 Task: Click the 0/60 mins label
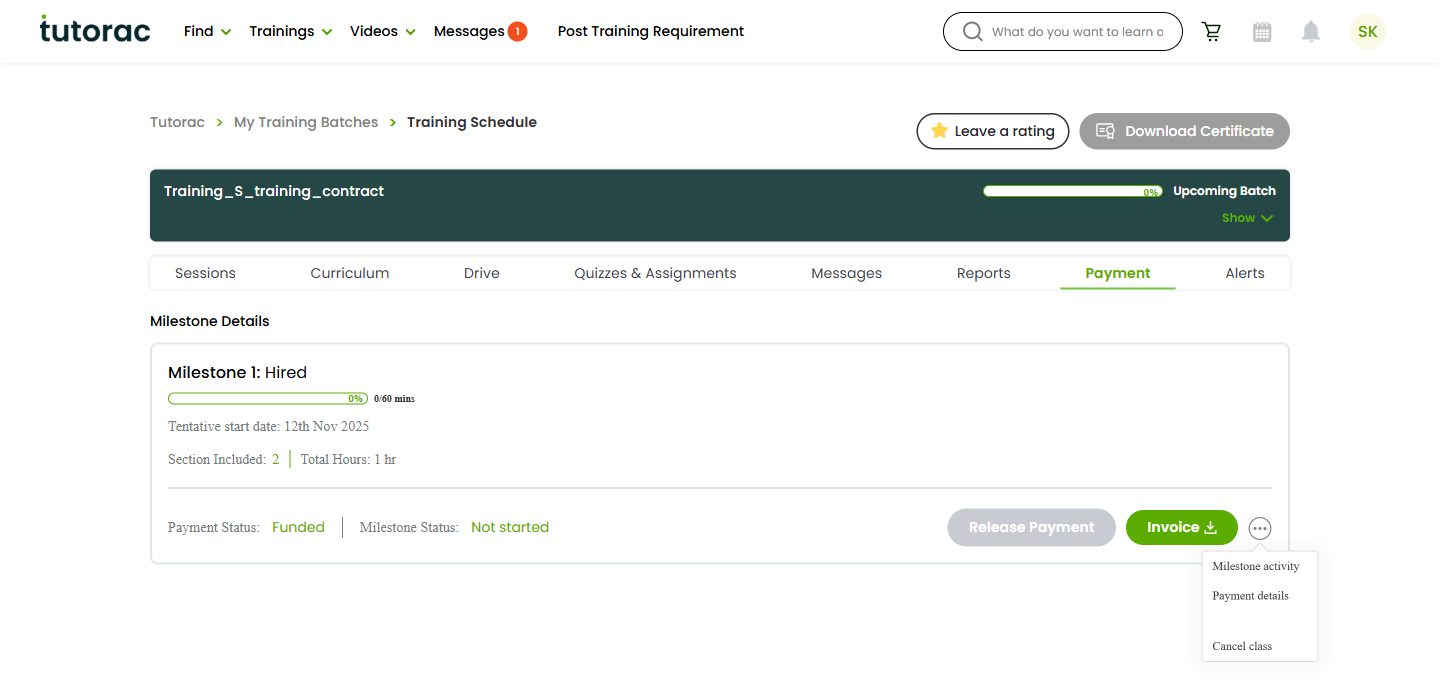point(394,398)
